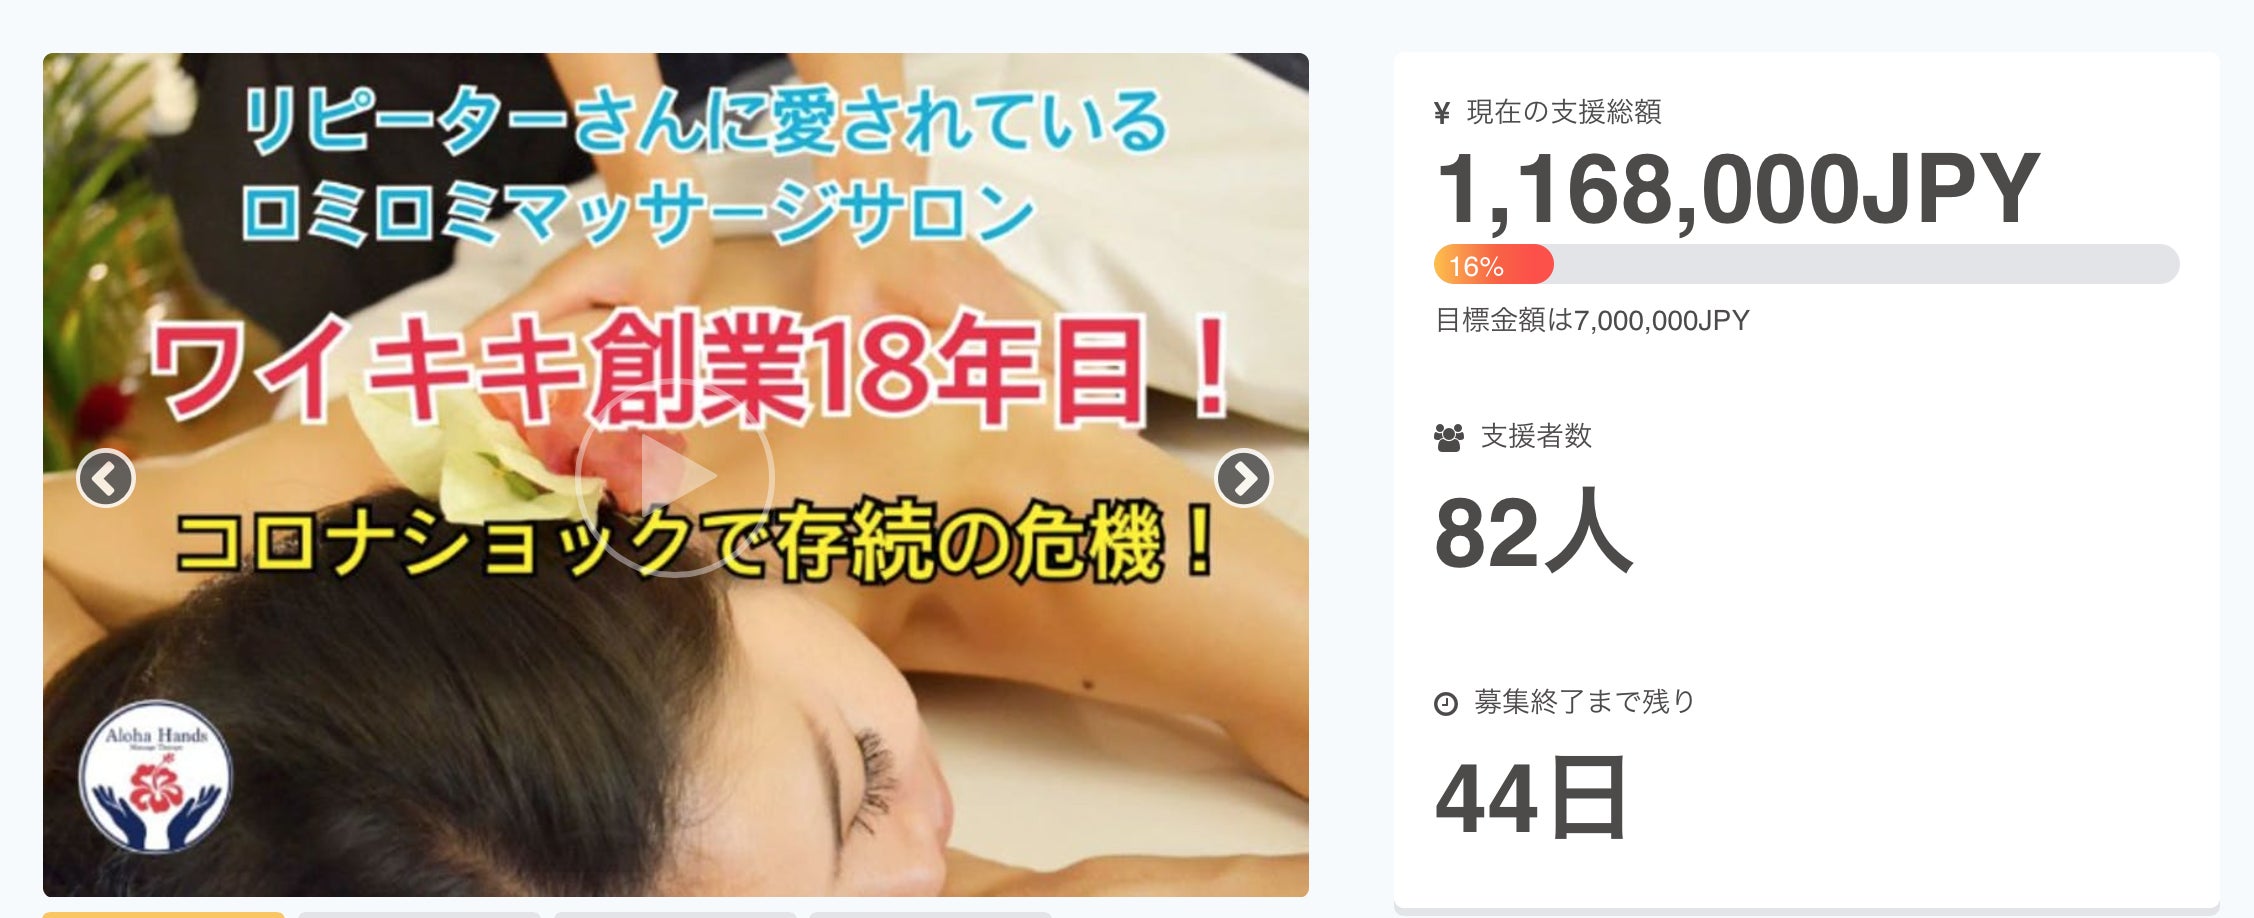Screen dimensions: 2254x918
Task: Click the yellow コロナショックで存続の危機 caption
Action: 696,542
